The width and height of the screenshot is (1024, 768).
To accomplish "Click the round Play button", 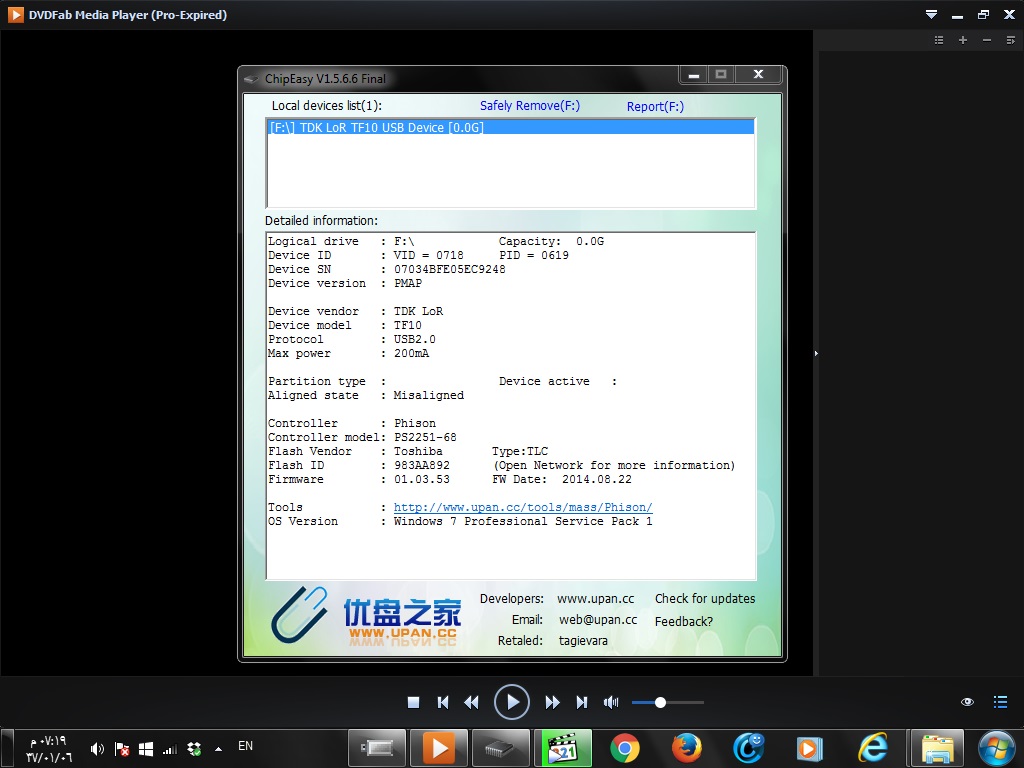I will coord(511,702).
